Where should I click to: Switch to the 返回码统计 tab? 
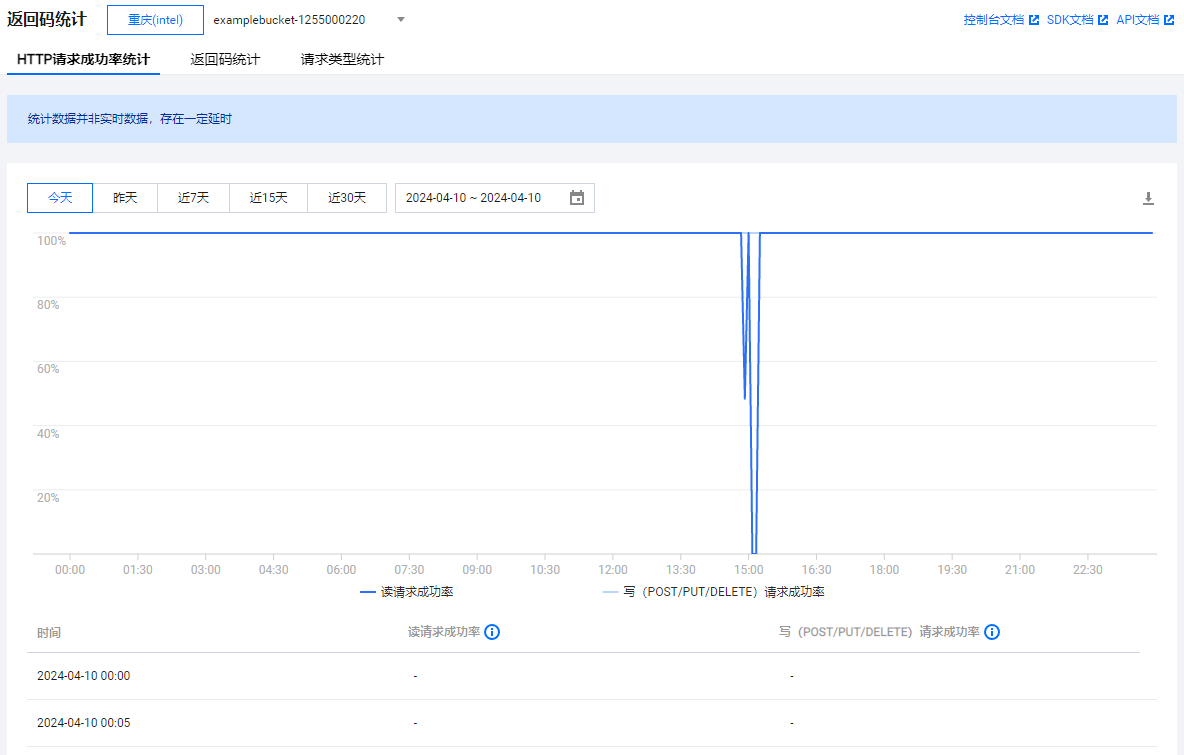click(x=225, y=59)
